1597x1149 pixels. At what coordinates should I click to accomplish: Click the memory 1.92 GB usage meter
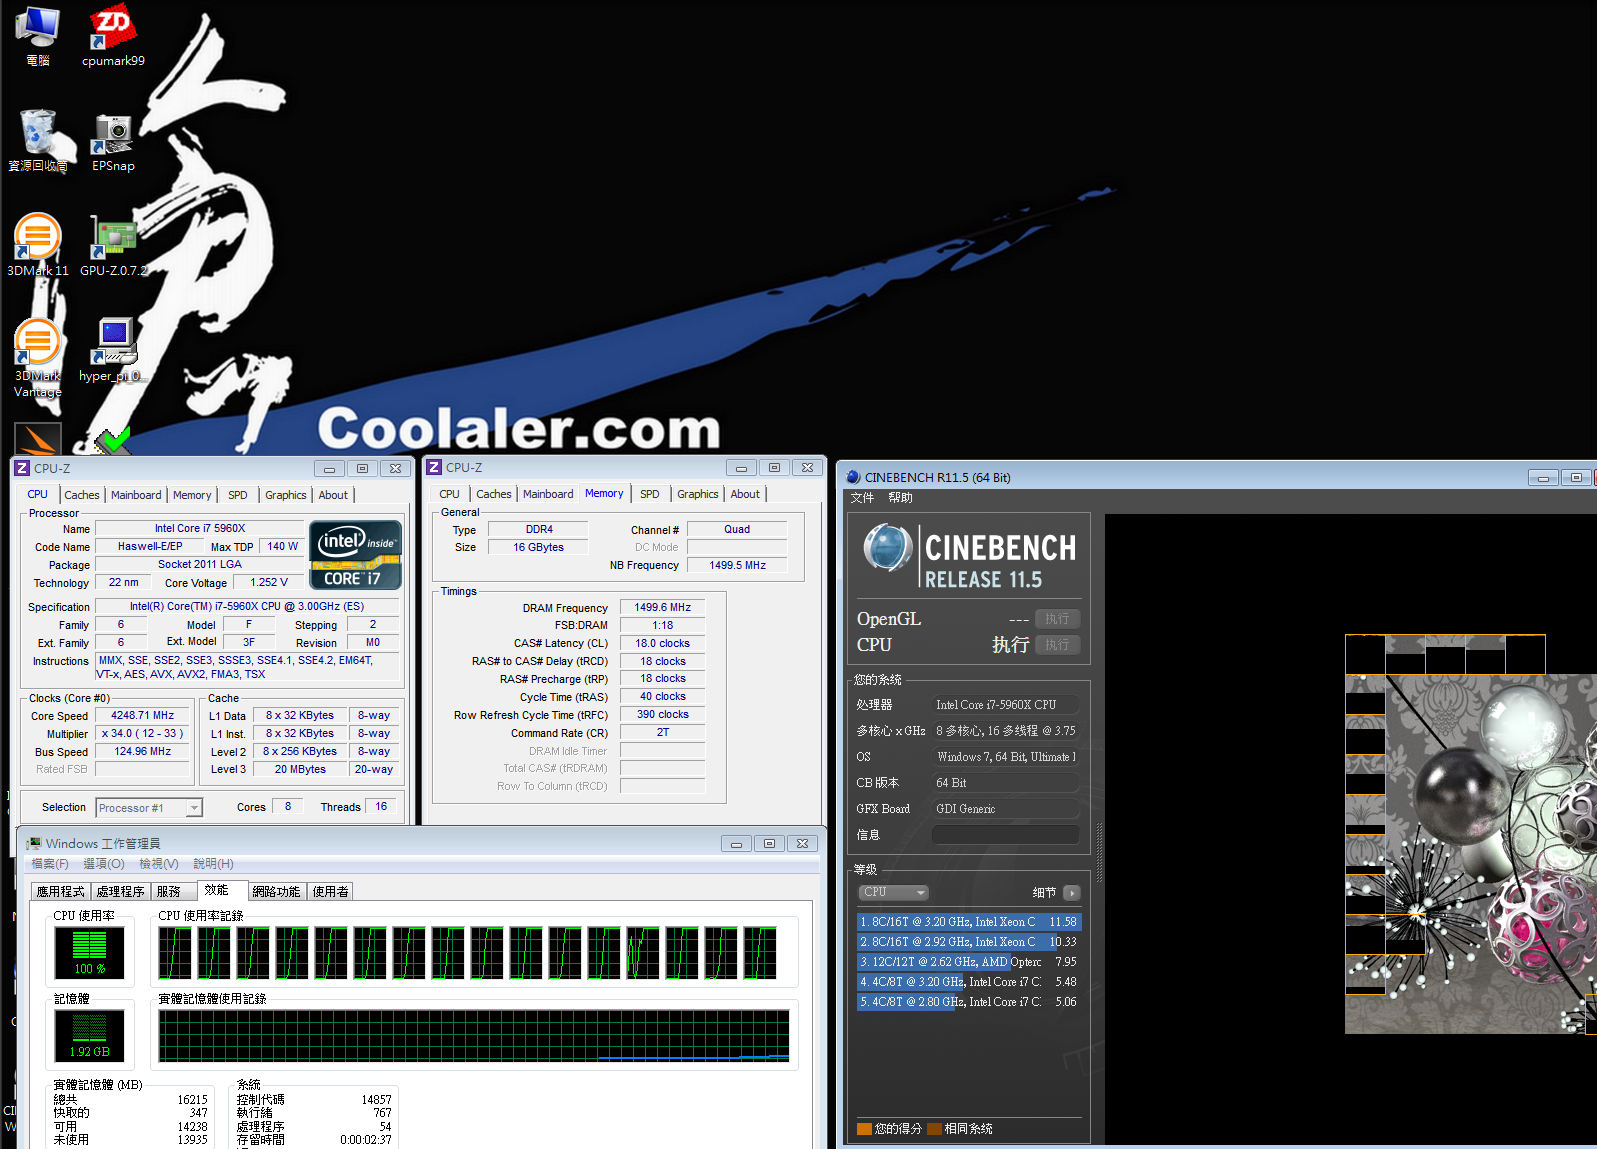pyautogui.click(x=89, y=1035)
